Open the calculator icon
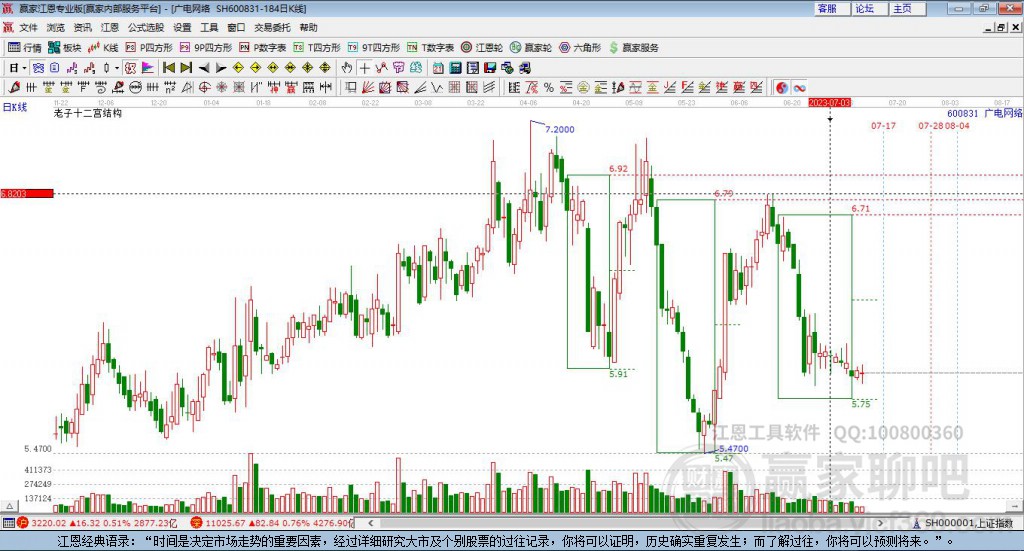This screenshot has height=551, width=1024. pyautogui.click(x=455, y=68)
